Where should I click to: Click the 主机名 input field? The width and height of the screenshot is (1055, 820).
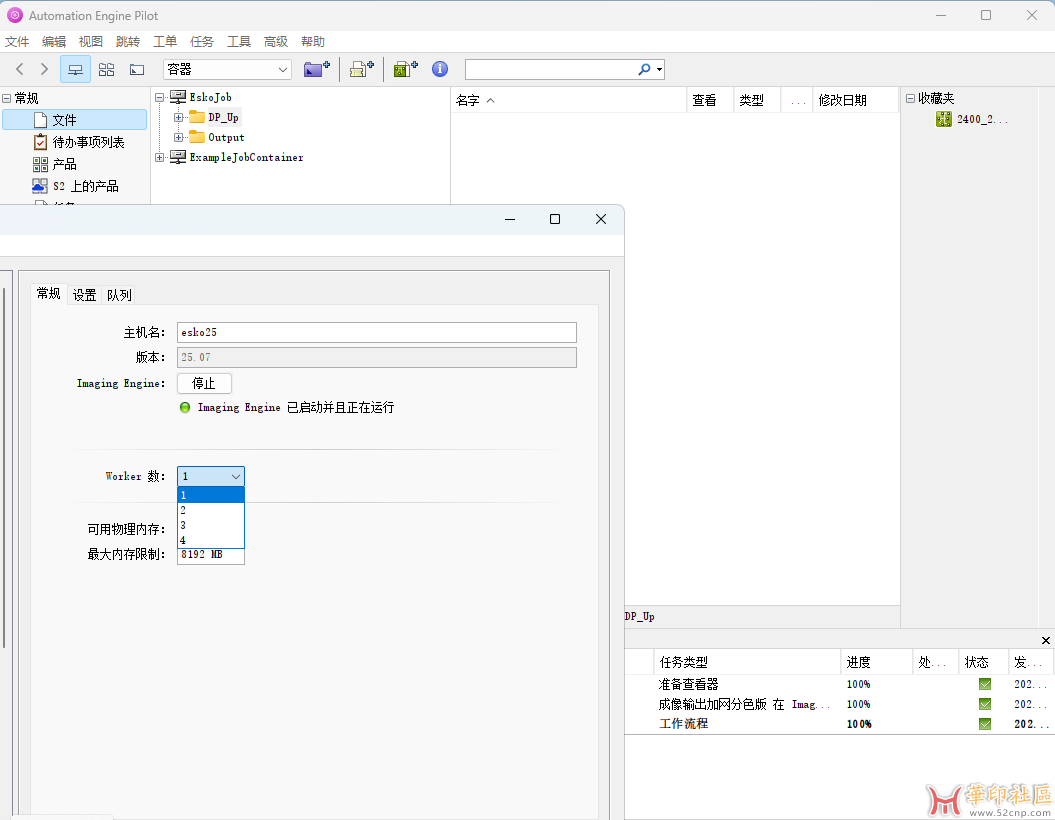(x=377, y=332)
